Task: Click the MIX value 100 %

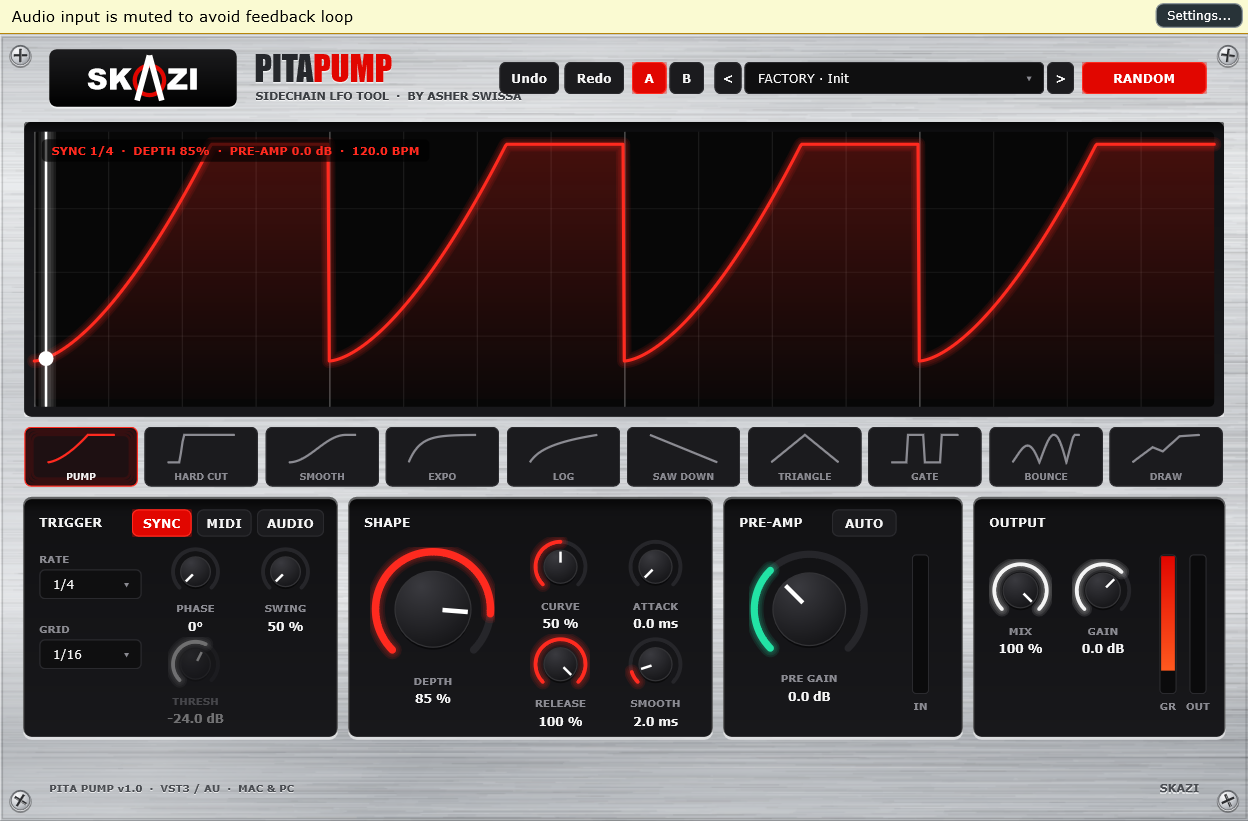Action: pyautogui.click(x=1020, y=648)
